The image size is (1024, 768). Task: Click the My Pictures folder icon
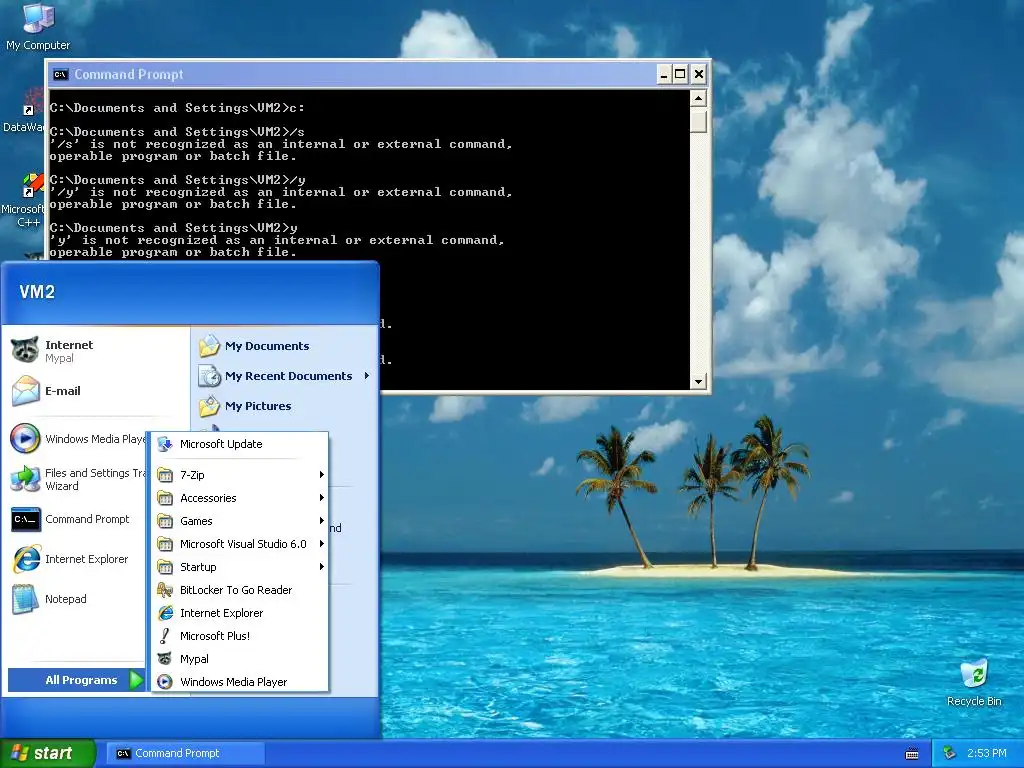(209, 406)
